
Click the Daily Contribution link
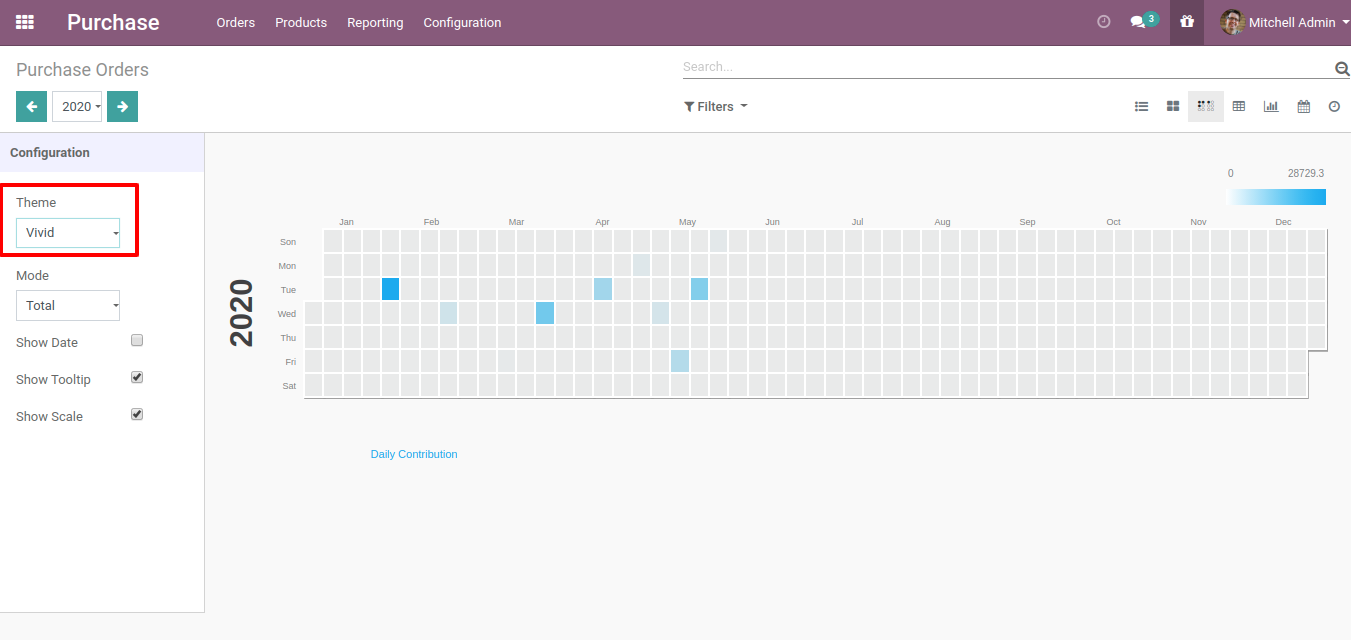tap(414, 454)
